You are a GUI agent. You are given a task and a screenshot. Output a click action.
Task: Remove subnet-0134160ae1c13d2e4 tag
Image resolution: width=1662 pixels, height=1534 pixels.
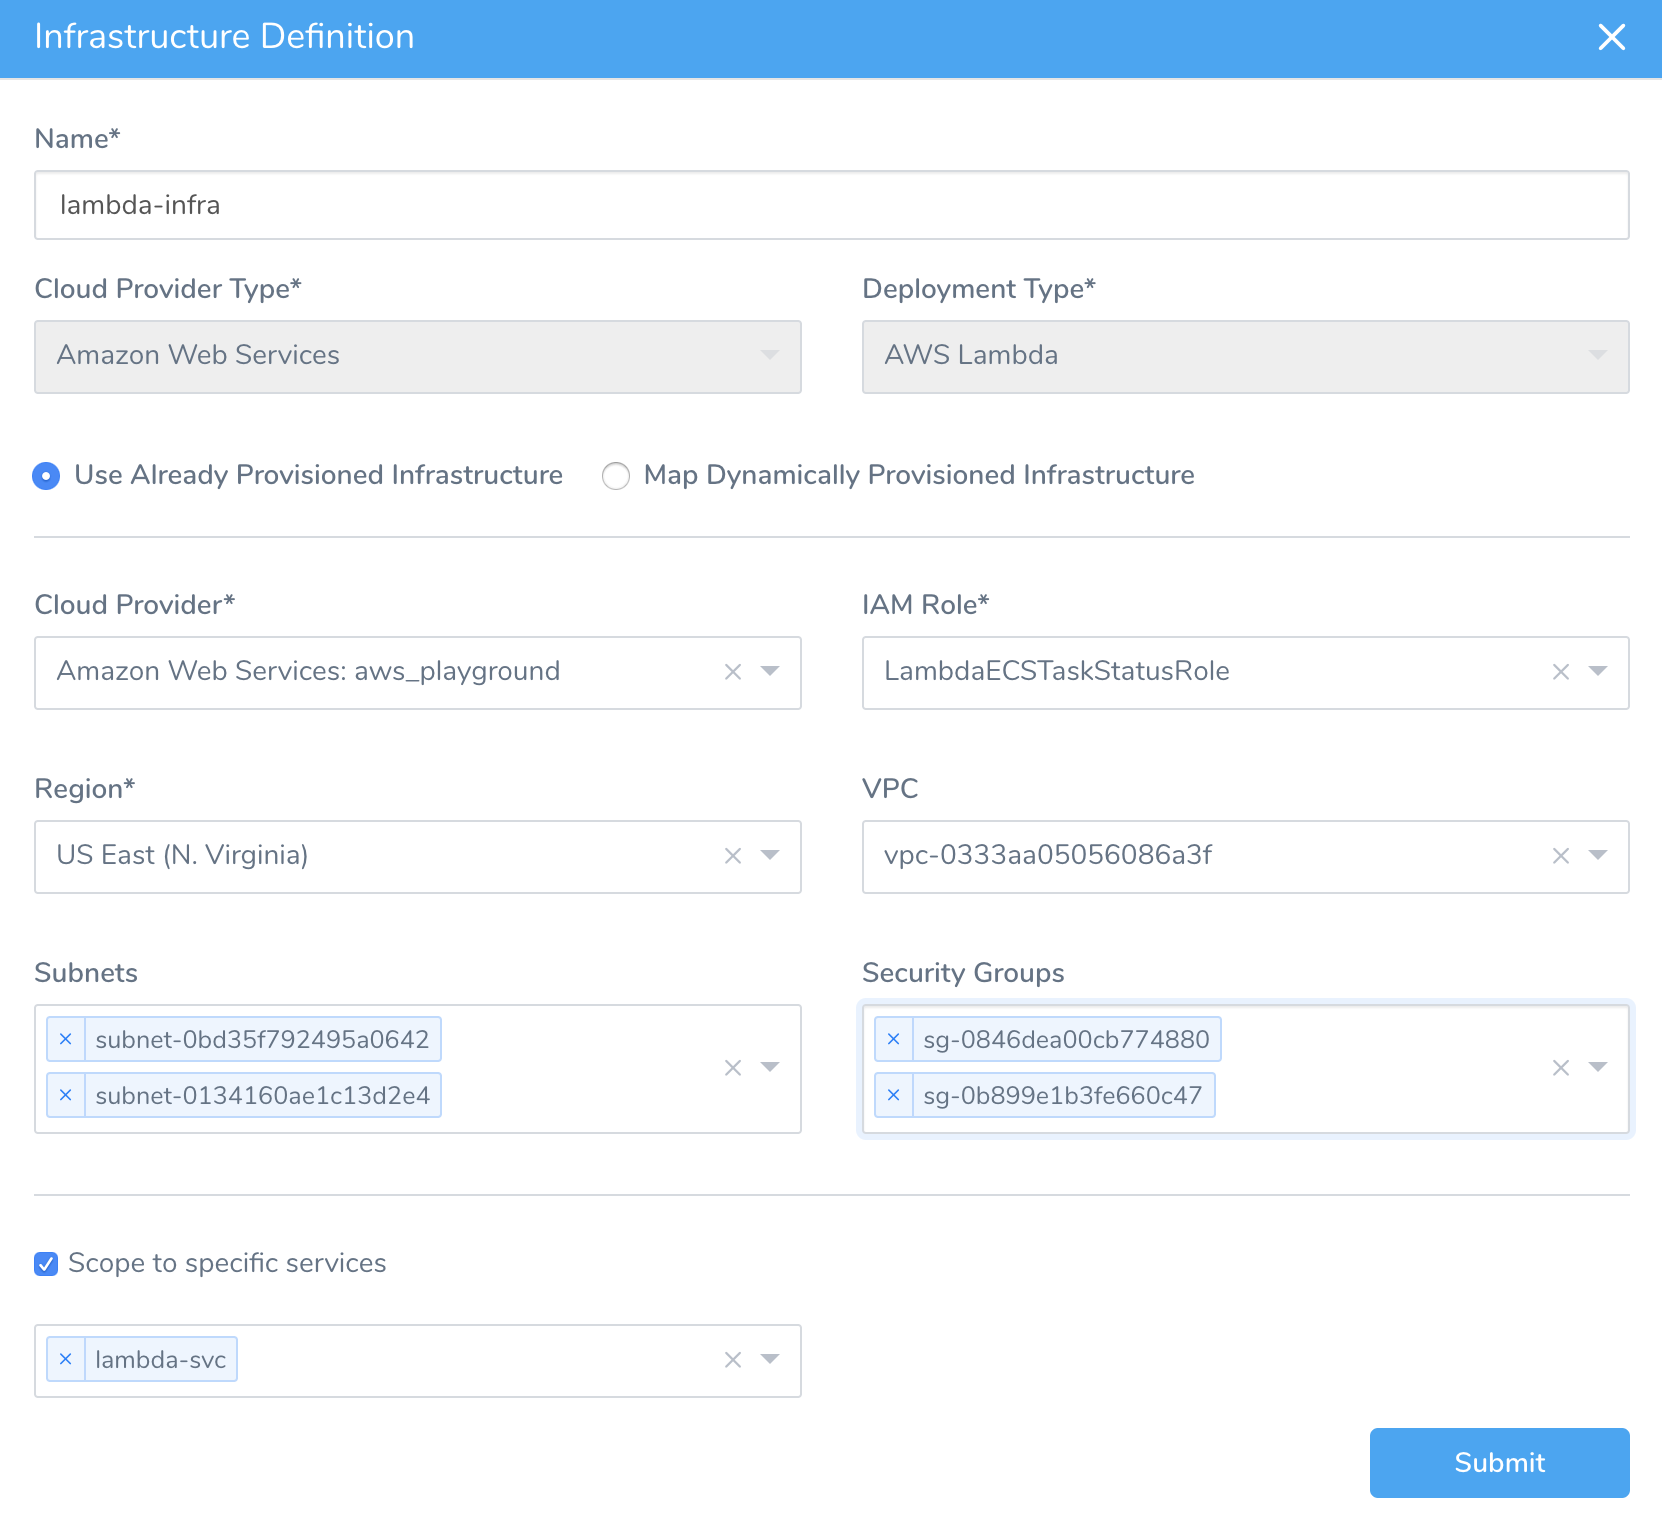tap(66, 1095)
